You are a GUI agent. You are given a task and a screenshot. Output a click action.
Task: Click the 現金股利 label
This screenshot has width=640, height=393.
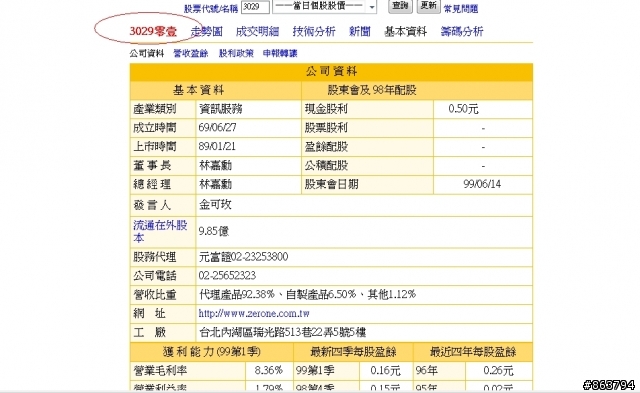click(x=326, y=109)
